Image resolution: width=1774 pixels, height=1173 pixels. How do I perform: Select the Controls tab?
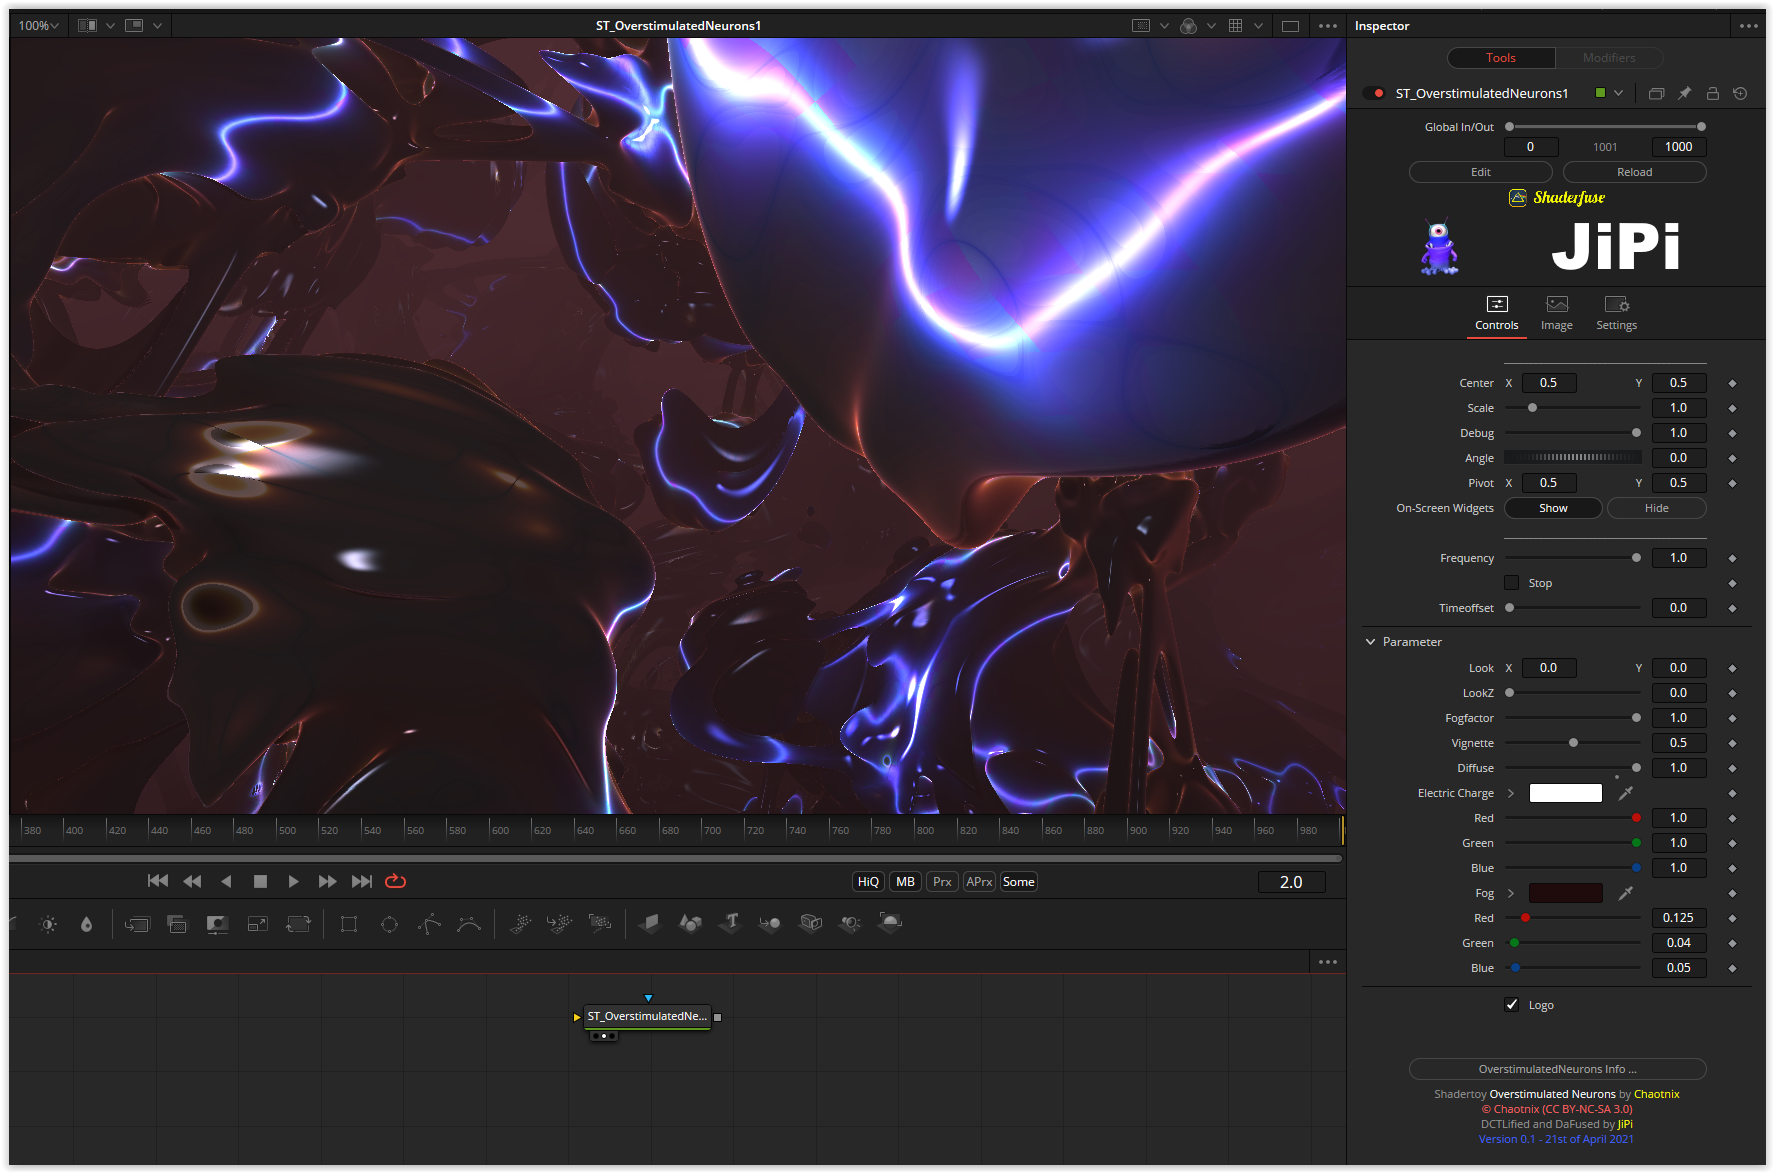1496,313
